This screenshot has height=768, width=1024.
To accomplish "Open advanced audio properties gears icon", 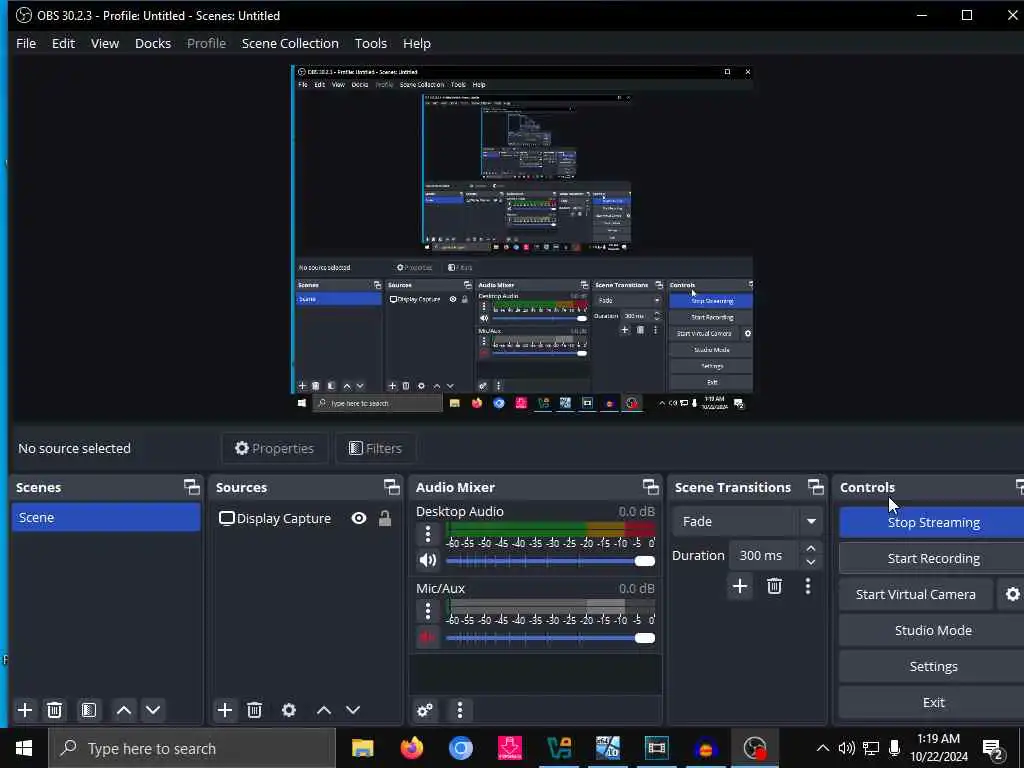I will point(425,710).
